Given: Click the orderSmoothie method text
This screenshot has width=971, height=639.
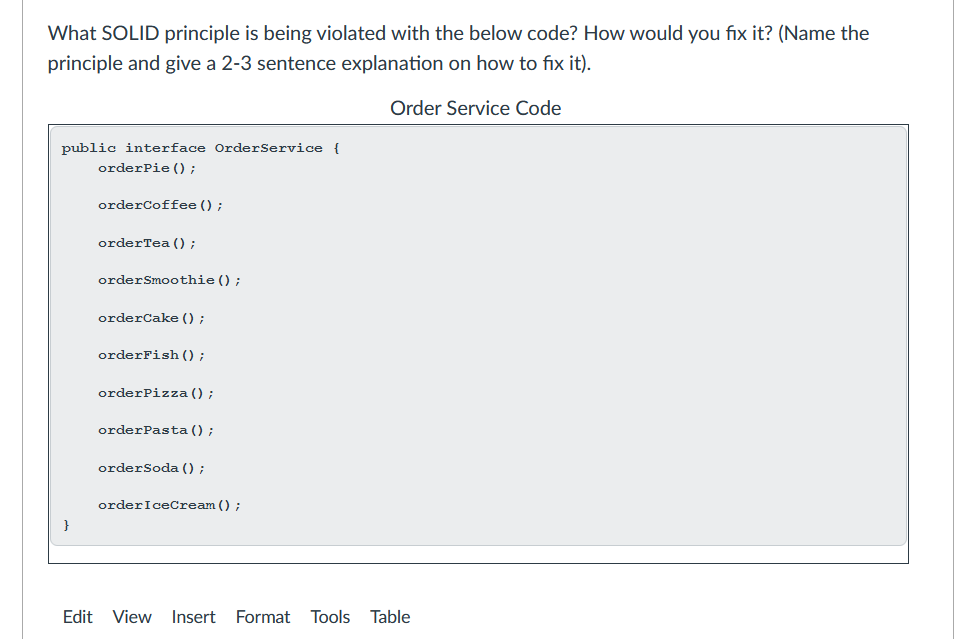Looking at the screenshot, I should [167, 280].
